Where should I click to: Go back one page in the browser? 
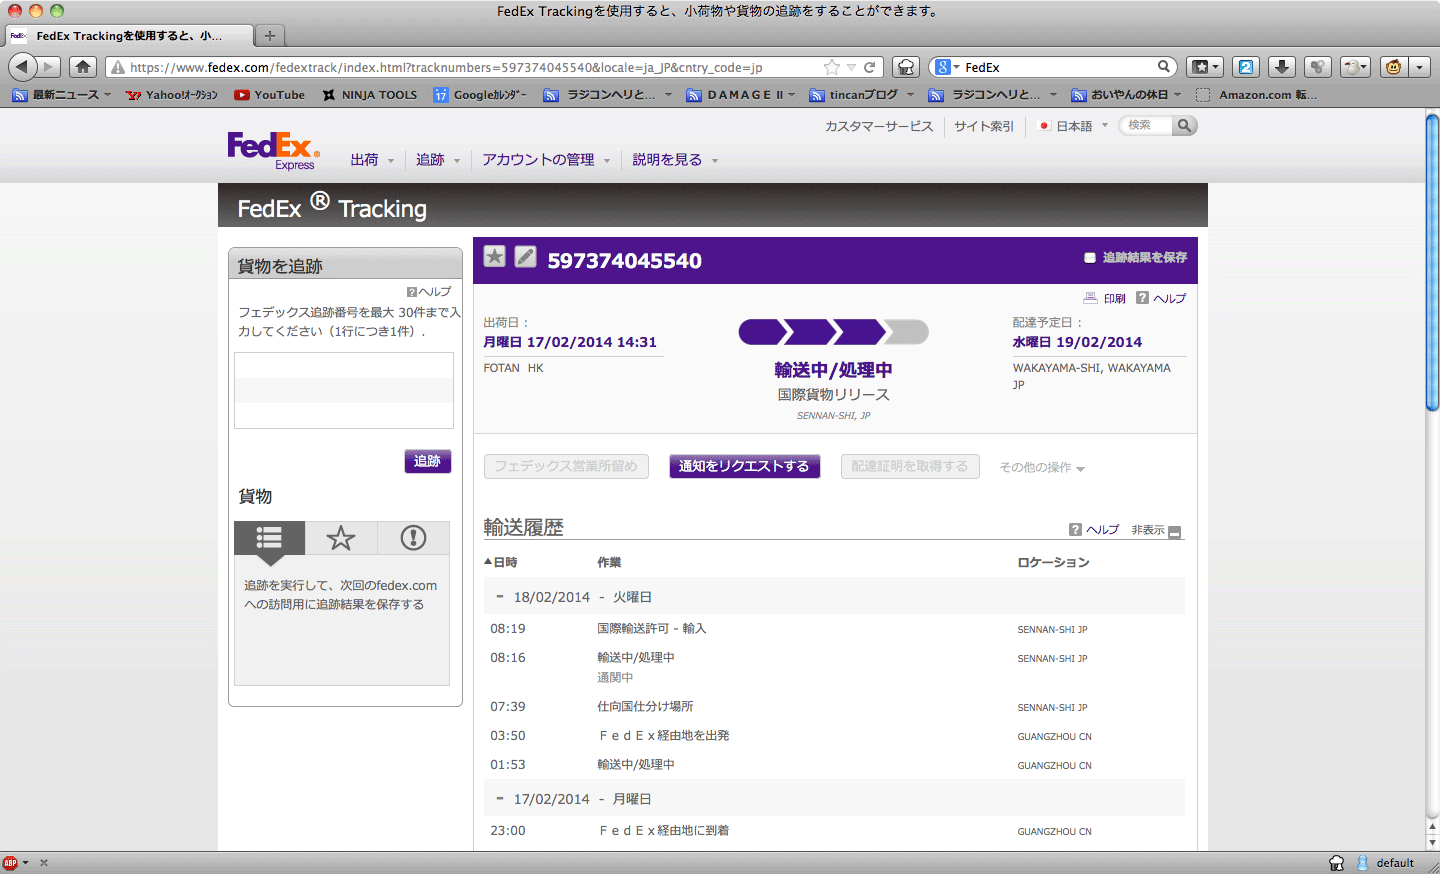coord(22,67)
